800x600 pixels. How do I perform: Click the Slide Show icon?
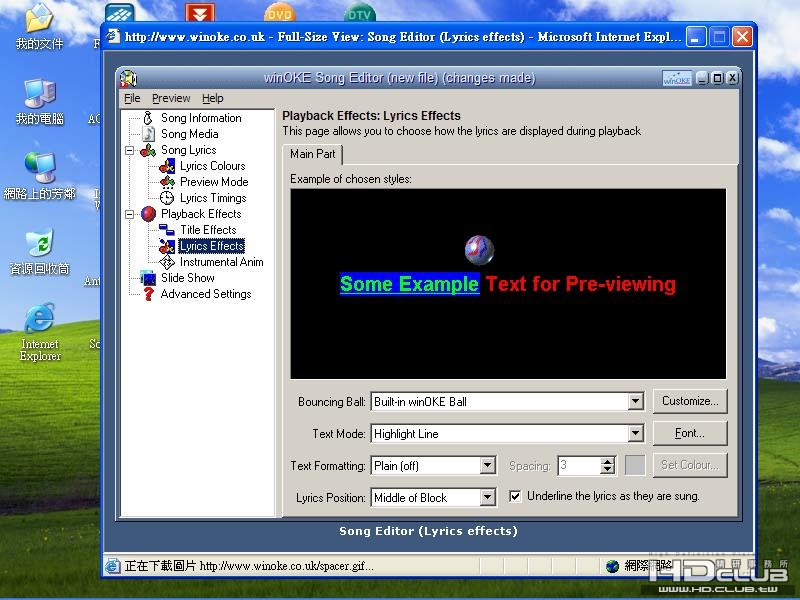click(148, 278)
